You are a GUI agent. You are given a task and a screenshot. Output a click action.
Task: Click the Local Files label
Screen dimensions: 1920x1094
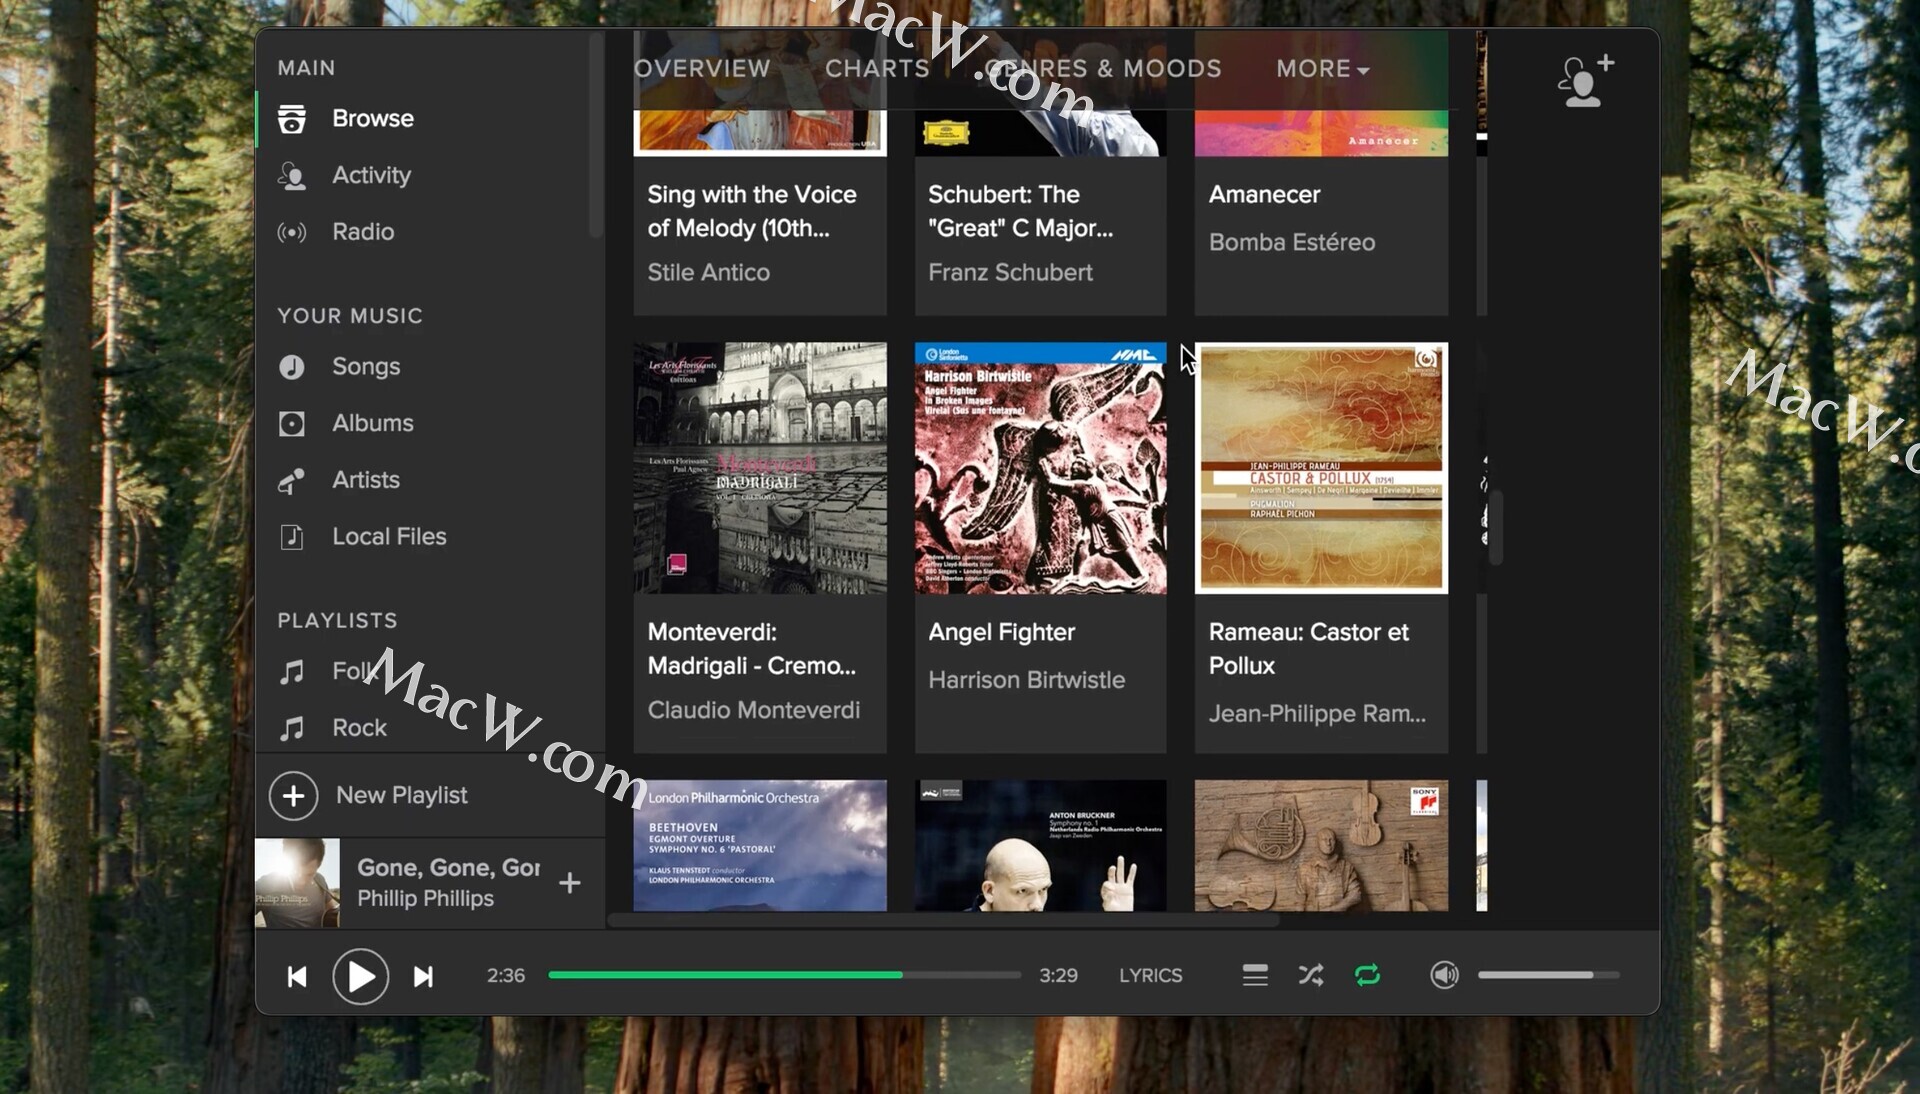coord(389,537)
